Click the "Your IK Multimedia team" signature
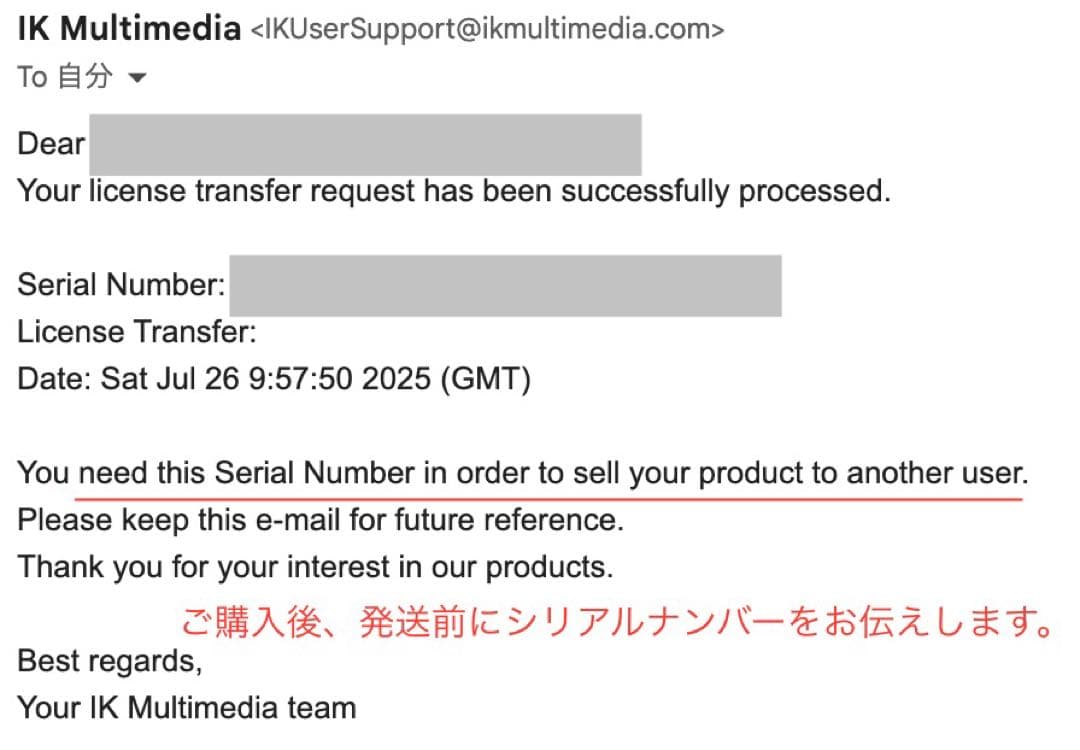 coord(187,708)
